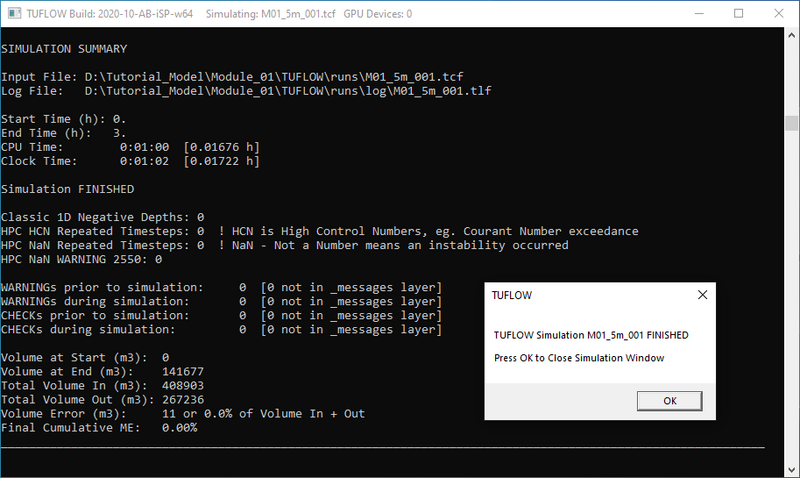Click the Log File path line
Screen dimensions: 800x478
pyautogui.click(x=245, y=91)
